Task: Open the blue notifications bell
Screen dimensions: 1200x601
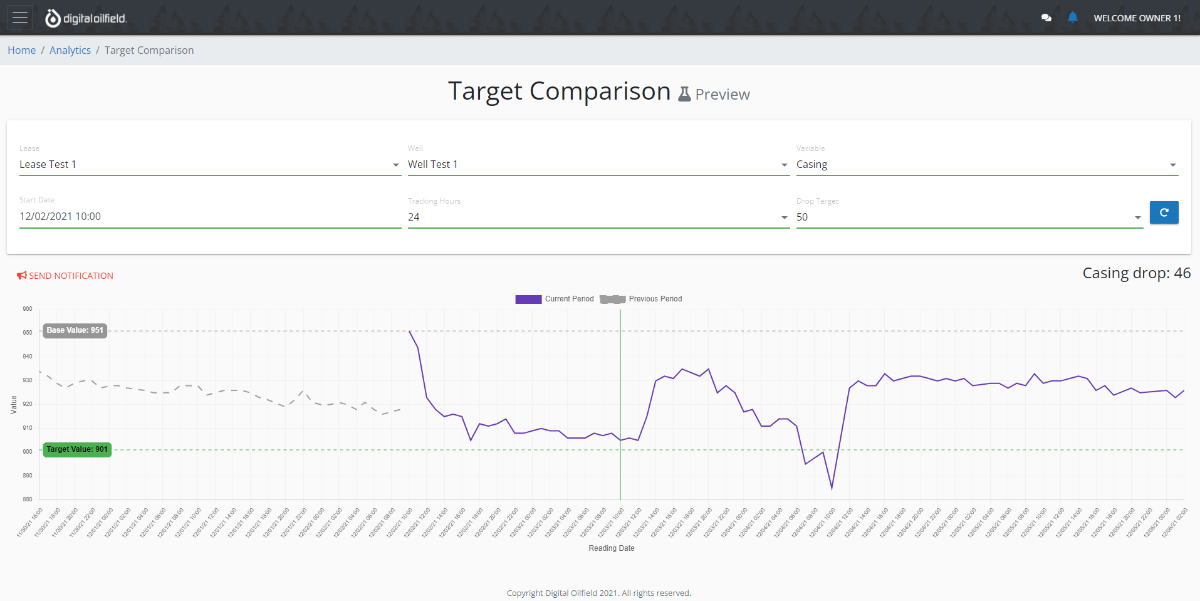Action: point(1073,17)
